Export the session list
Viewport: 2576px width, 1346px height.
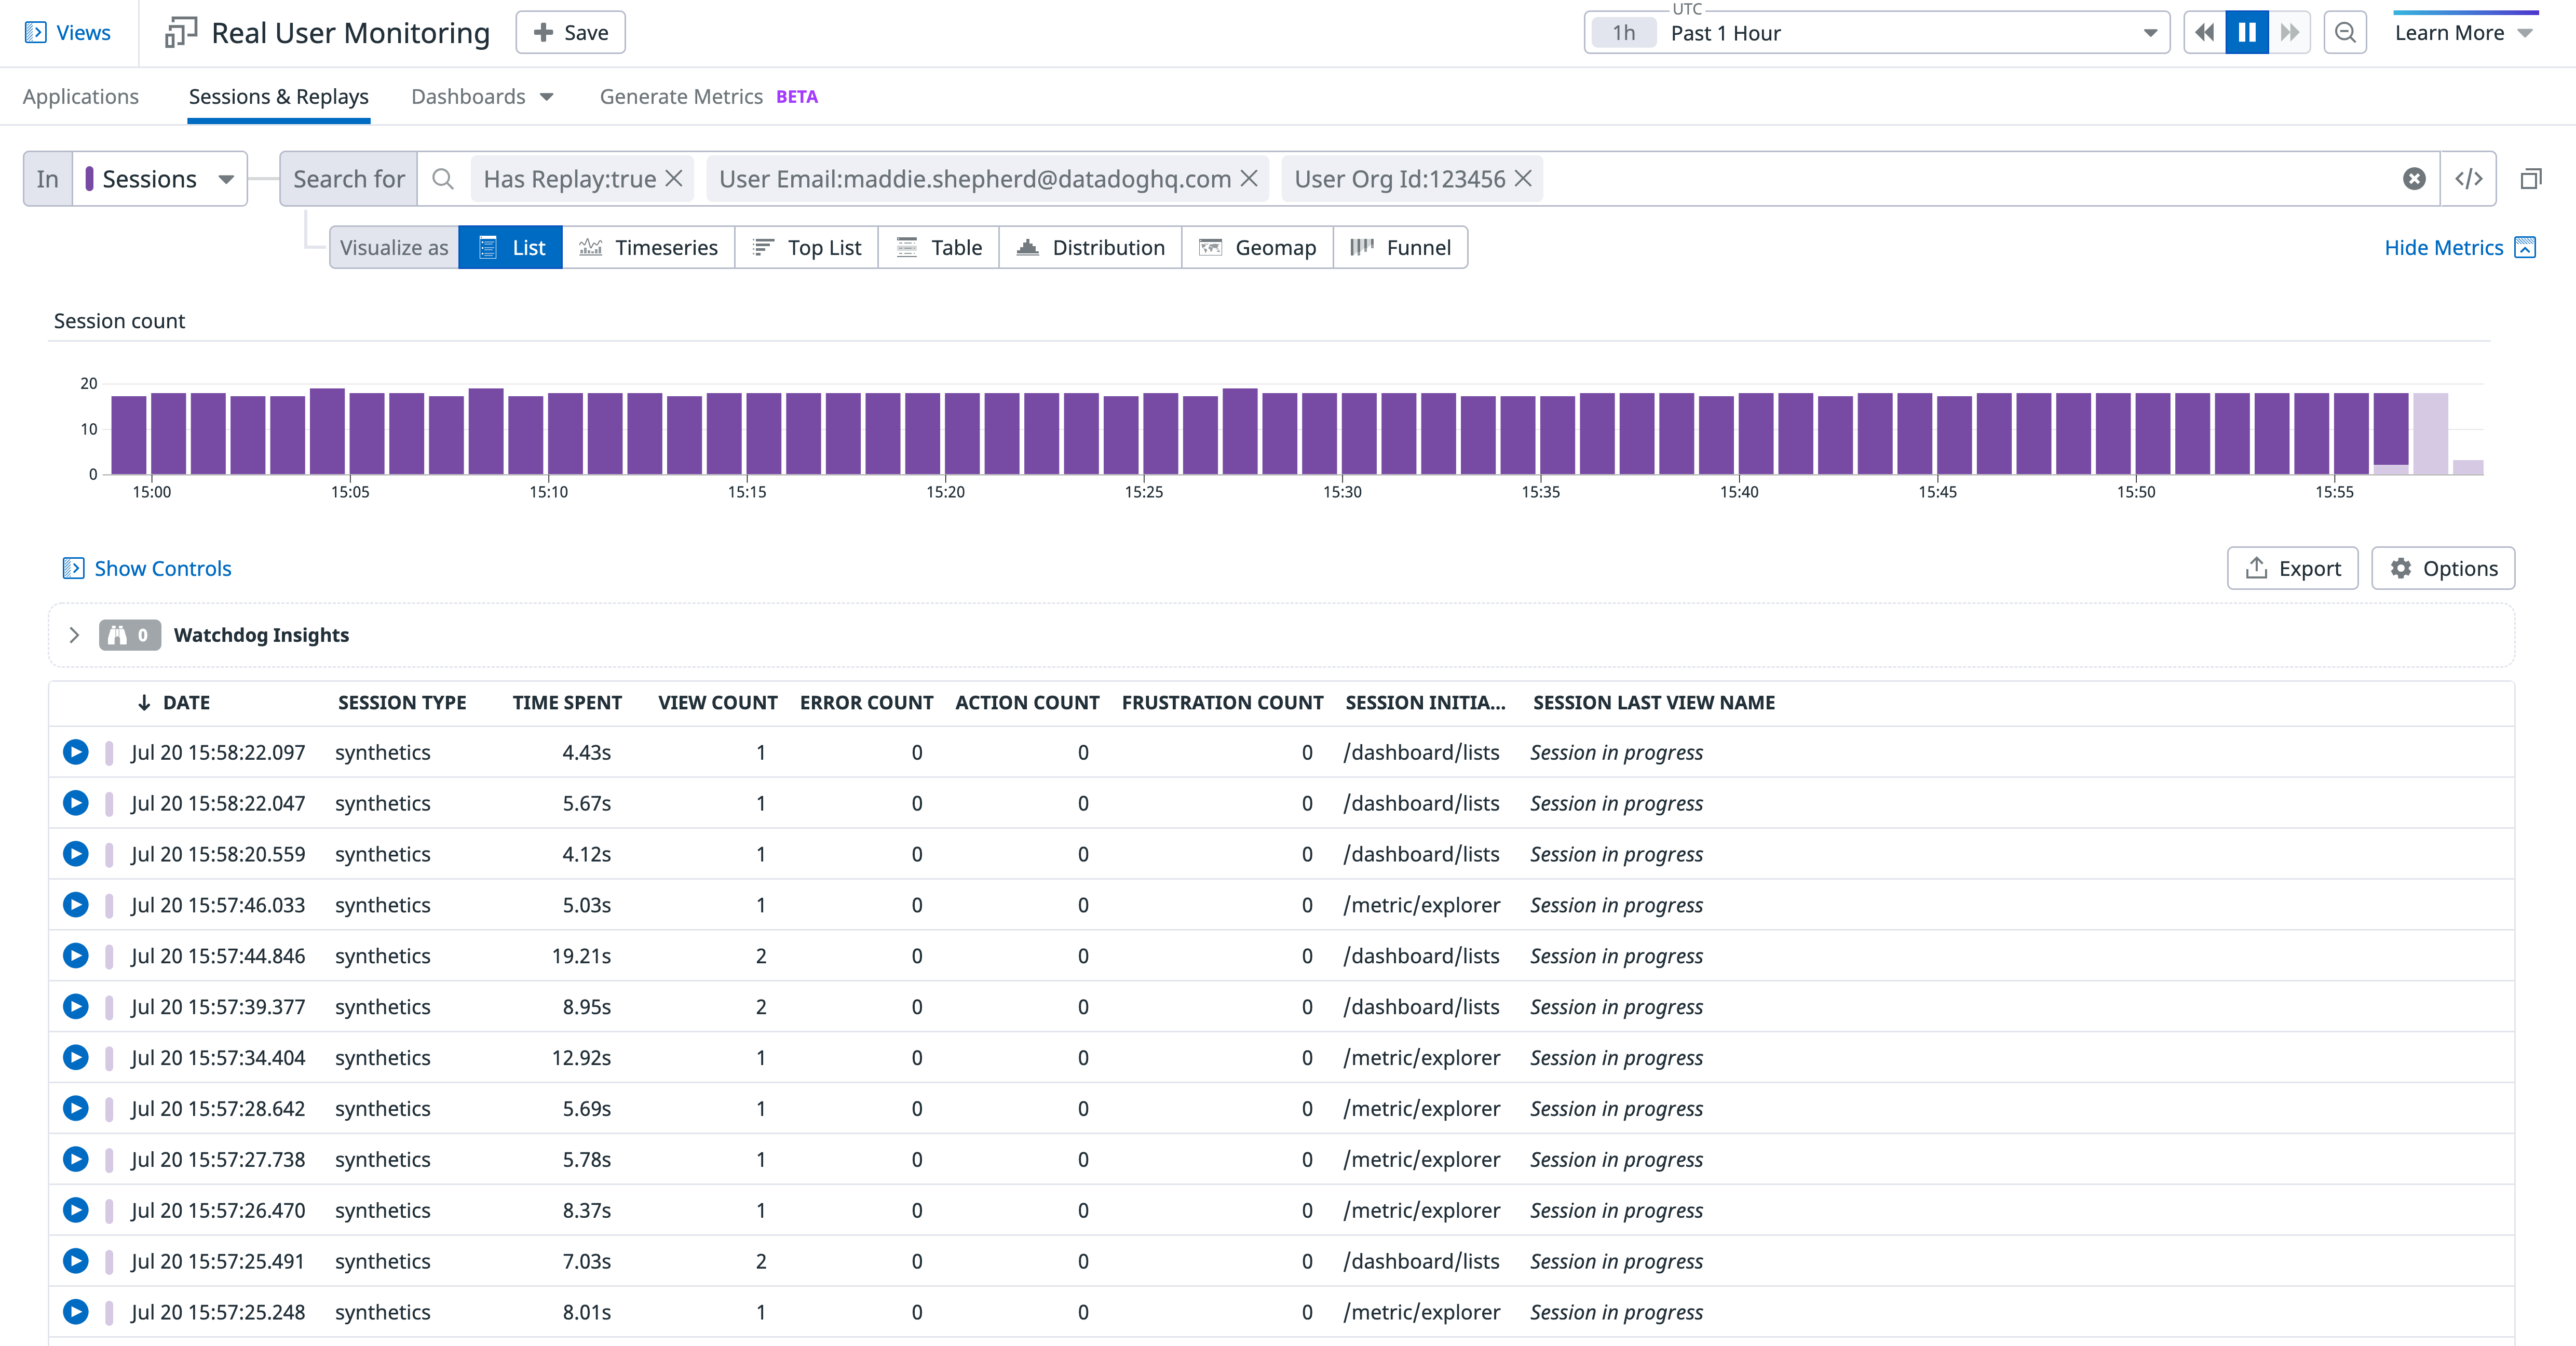click(x=2292, y=568)
